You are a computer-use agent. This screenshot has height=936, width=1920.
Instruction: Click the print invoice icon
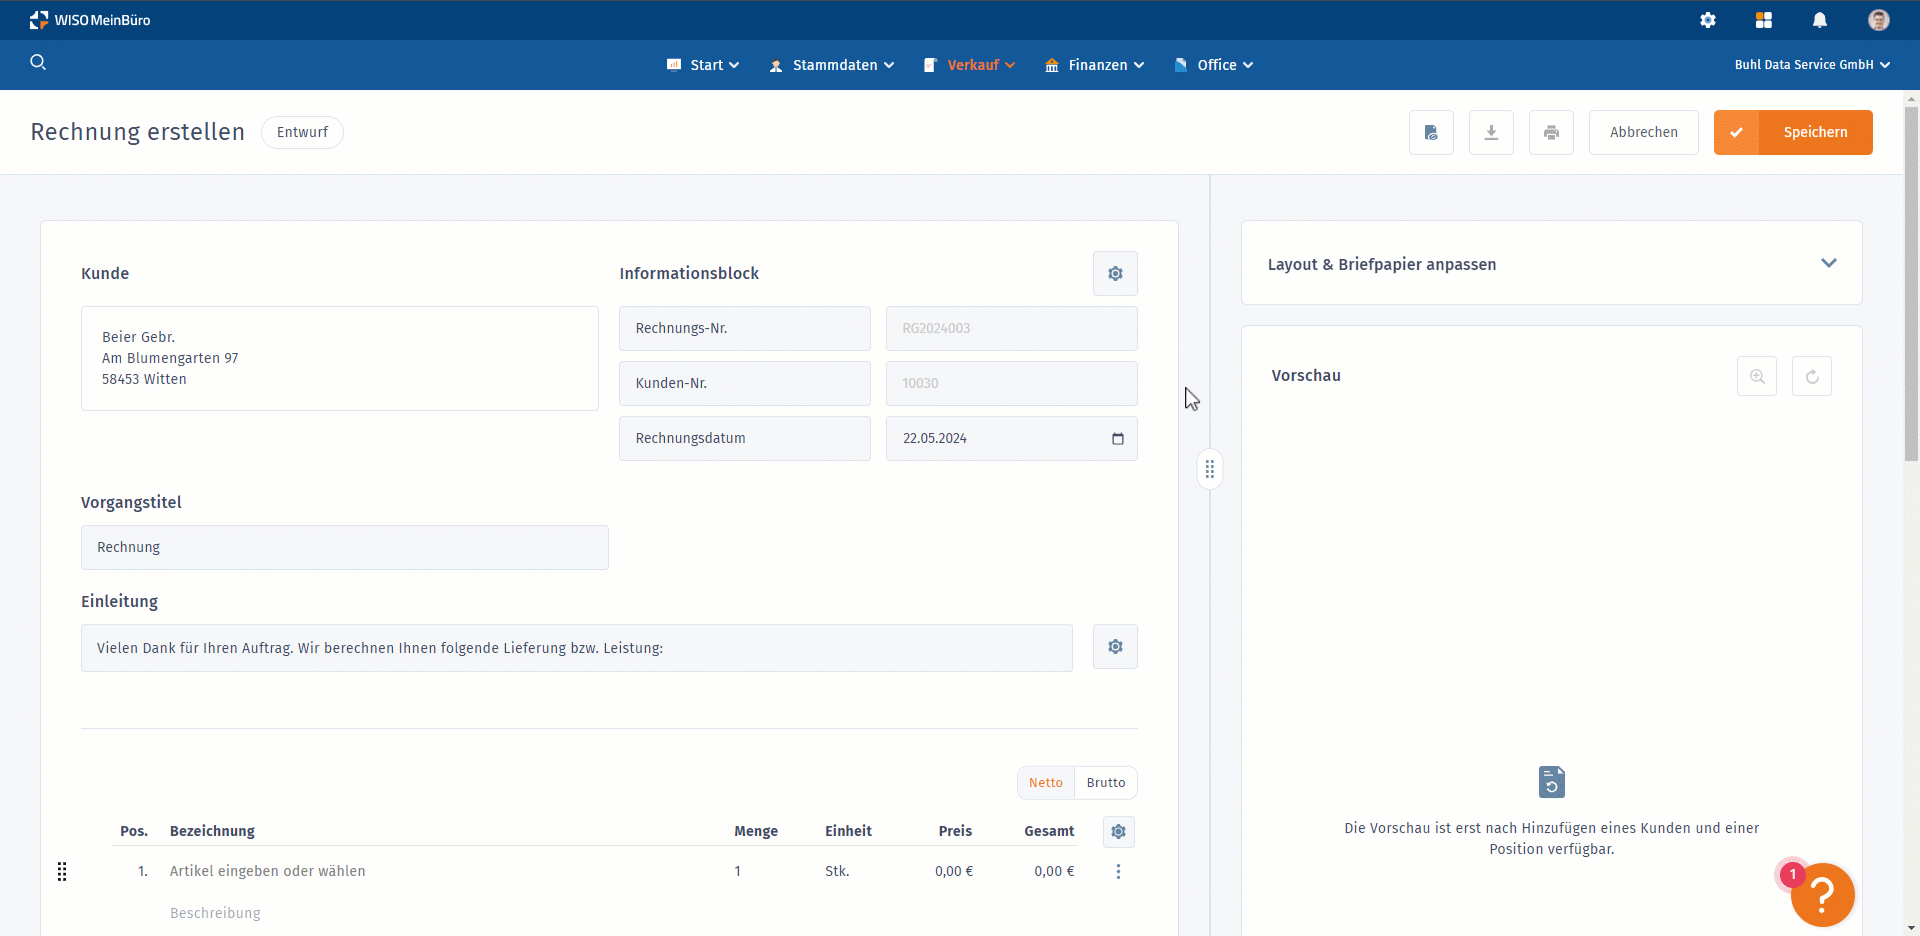tap(1551, 132)
